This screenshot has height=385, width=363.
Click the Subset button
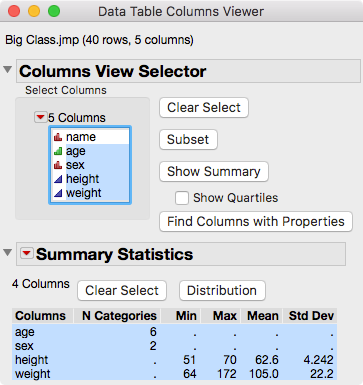tap(188, 139)
